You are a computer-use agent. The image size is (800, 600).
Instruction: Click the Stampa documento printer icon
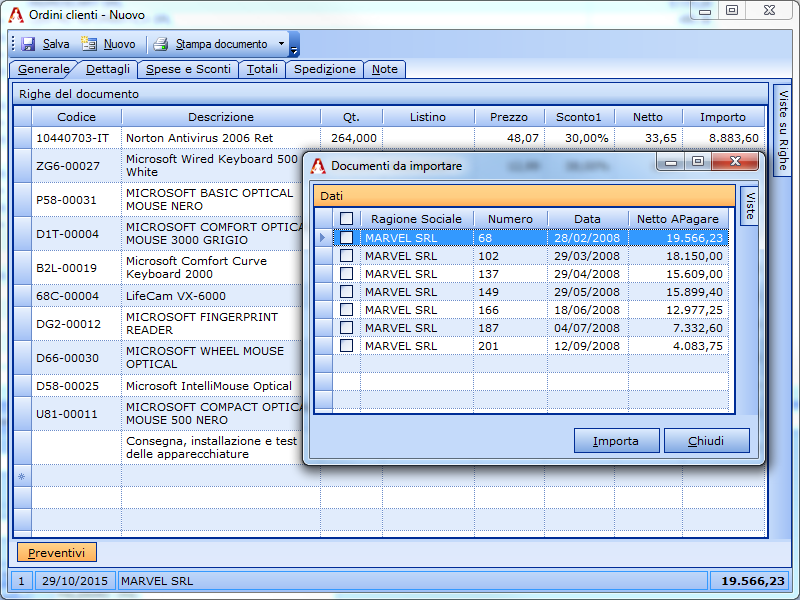pos(161,44)
